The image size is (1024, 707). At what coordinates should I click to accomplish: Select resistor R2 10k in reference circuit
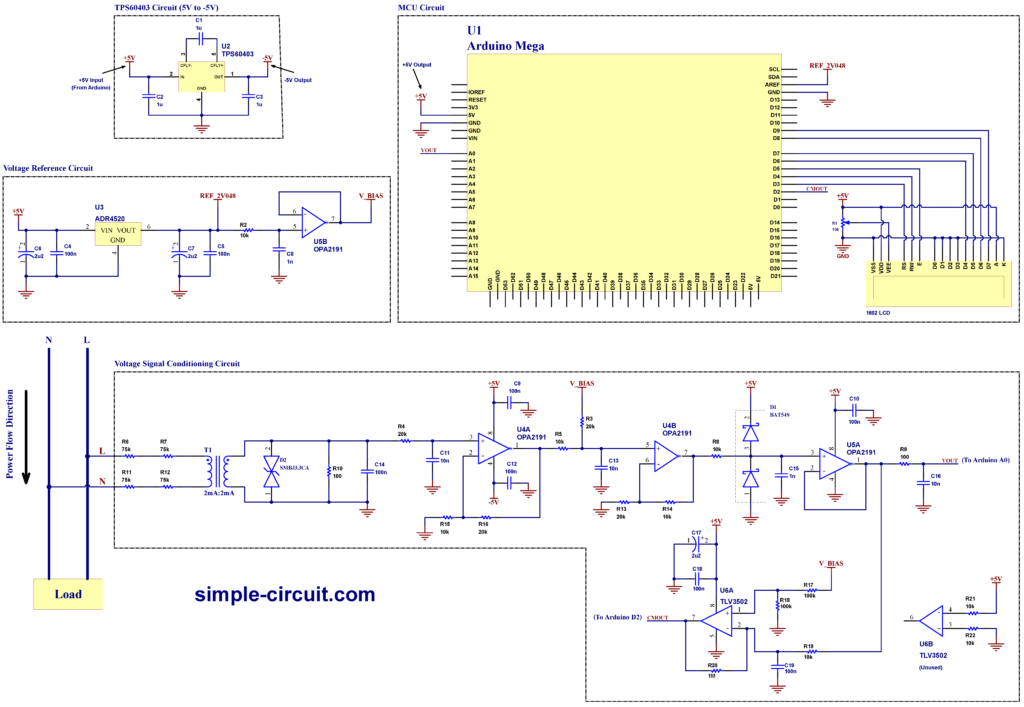click(248, 230)
